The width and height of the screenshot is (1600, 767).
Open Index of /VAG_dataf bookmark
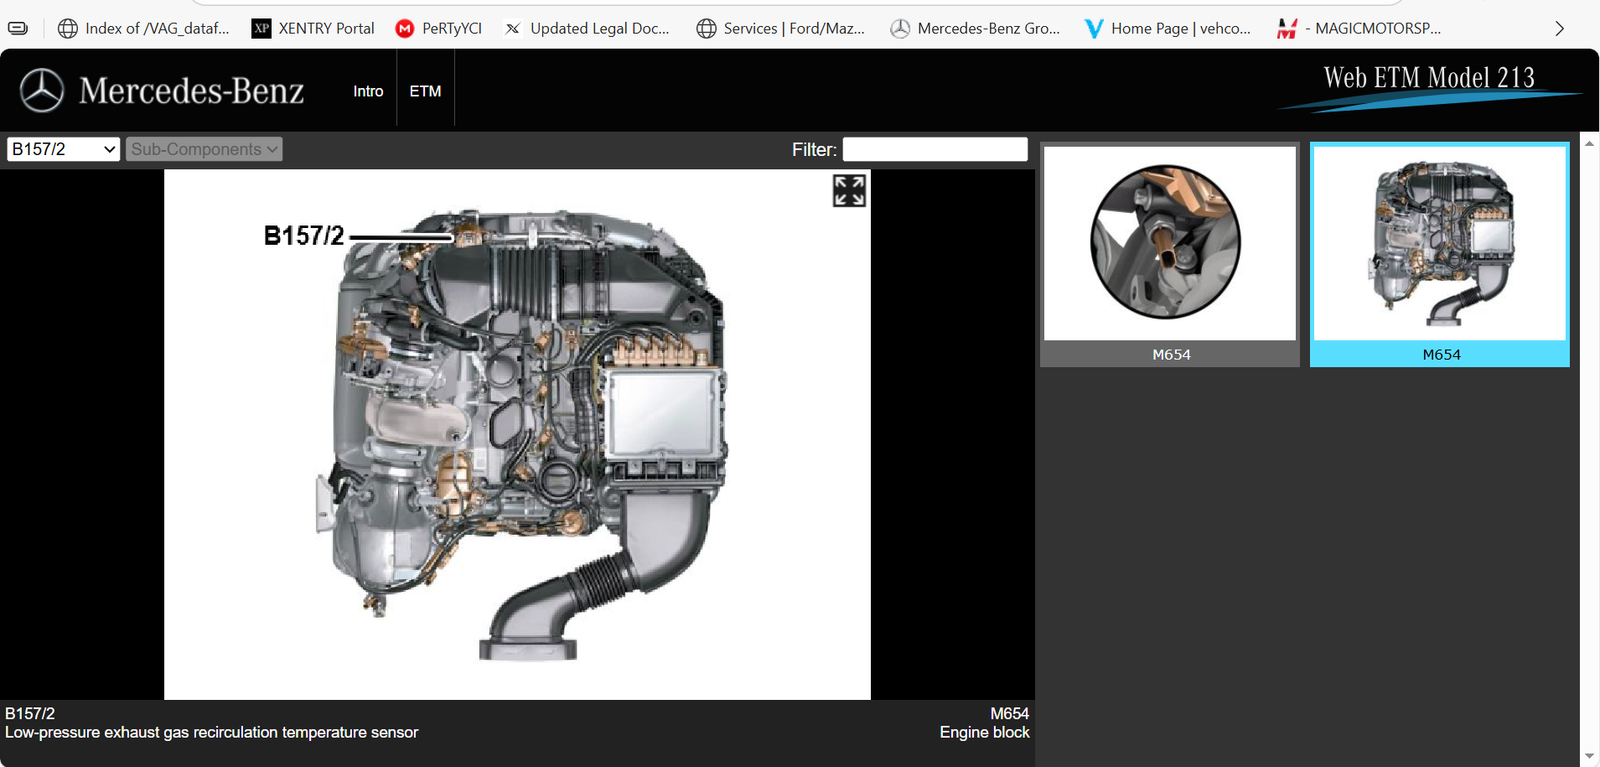pyautogui.click(x=144, y=28)
